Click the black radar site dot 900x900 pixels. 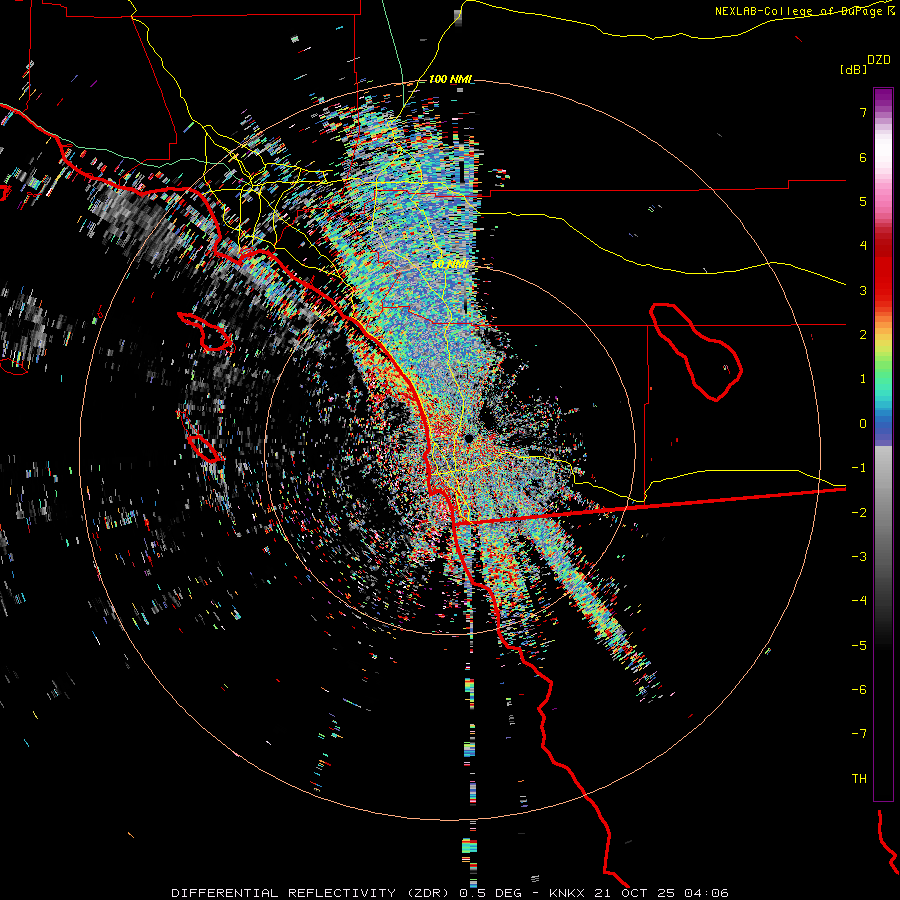pos(468,439)
